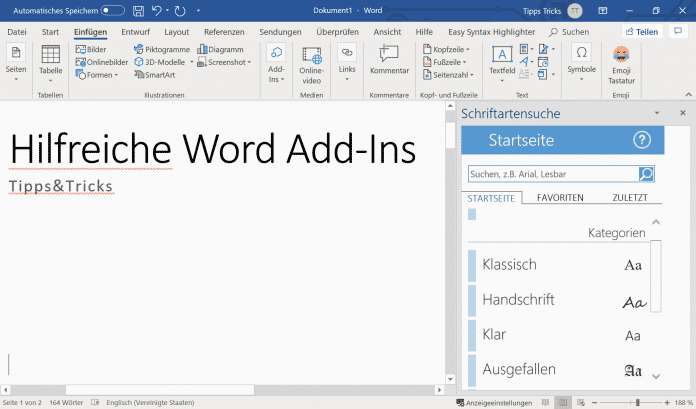Open the Piktogramme gallery

click(x=160, y=48)
